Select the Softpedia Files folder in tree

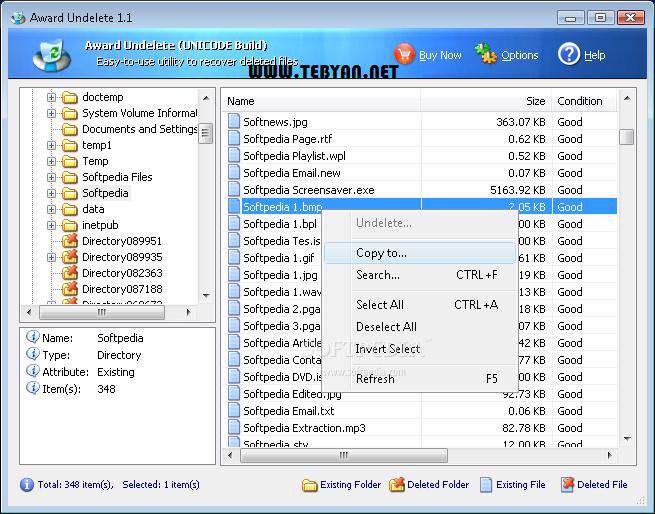pyautogui.click(x=117, y=177)
